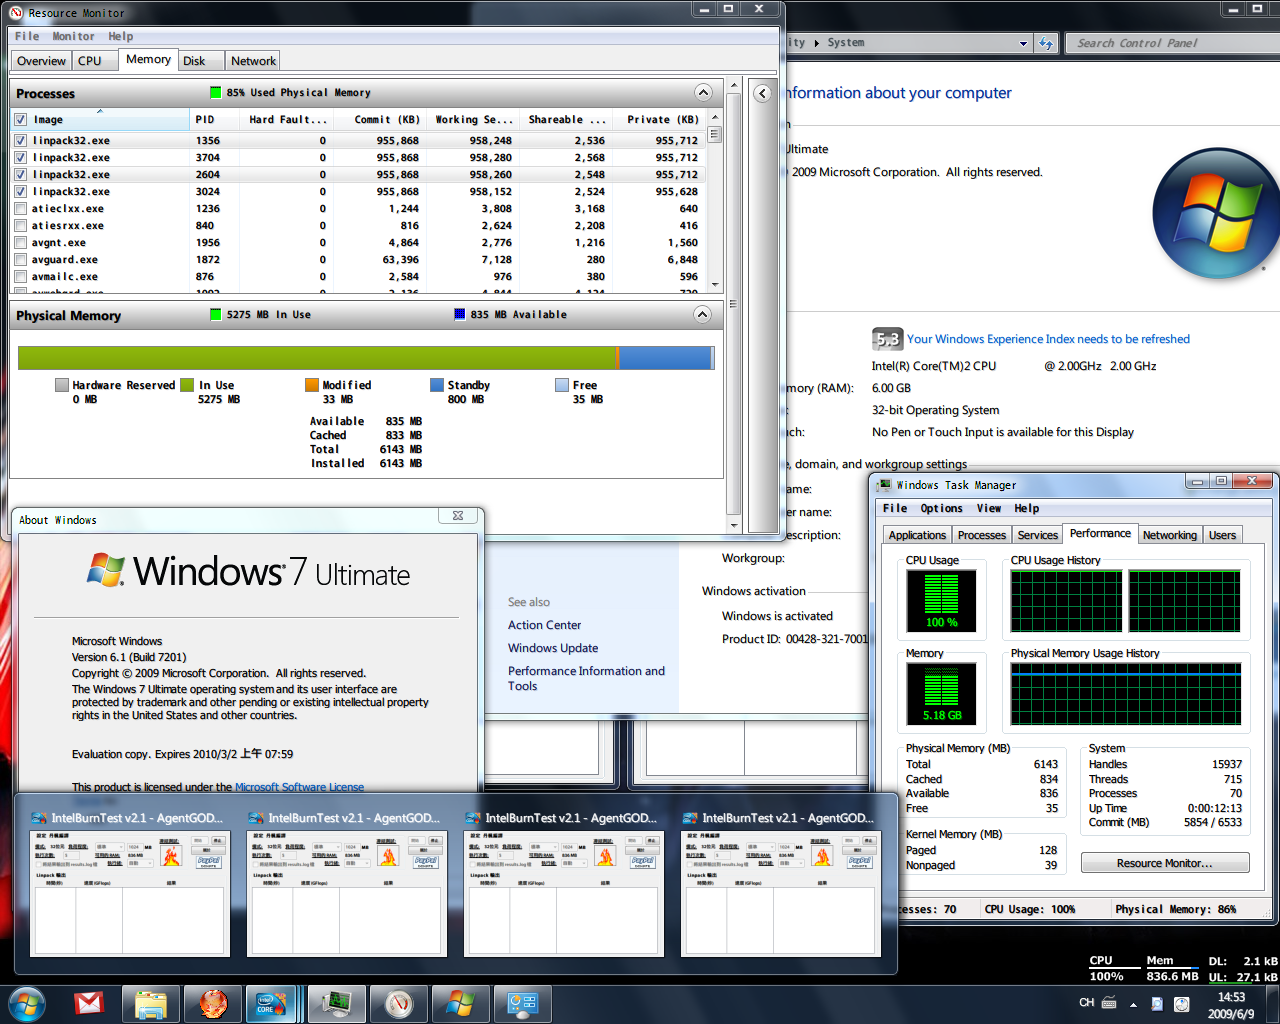This screenshot has width=1280, height=1024.
Task: Click the left arrow to hide Resource Monitor graphs pane
Action: [x=762, y=93]
